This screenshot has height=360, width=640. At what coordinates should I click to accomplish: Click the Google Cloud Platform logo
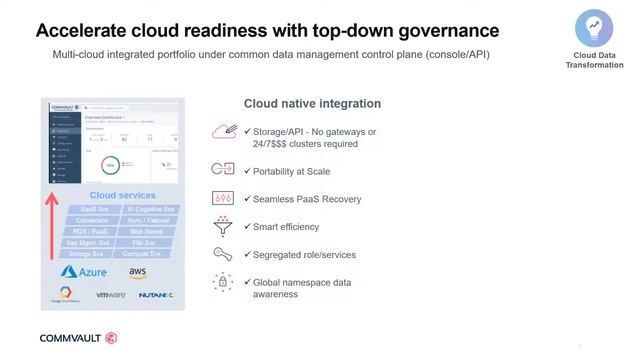point(65,294)
